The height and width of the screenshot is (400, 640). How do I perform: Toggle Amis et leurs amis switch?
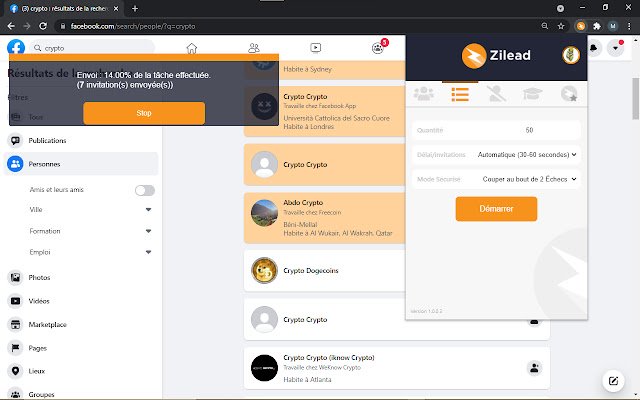[x=145, y=190]
